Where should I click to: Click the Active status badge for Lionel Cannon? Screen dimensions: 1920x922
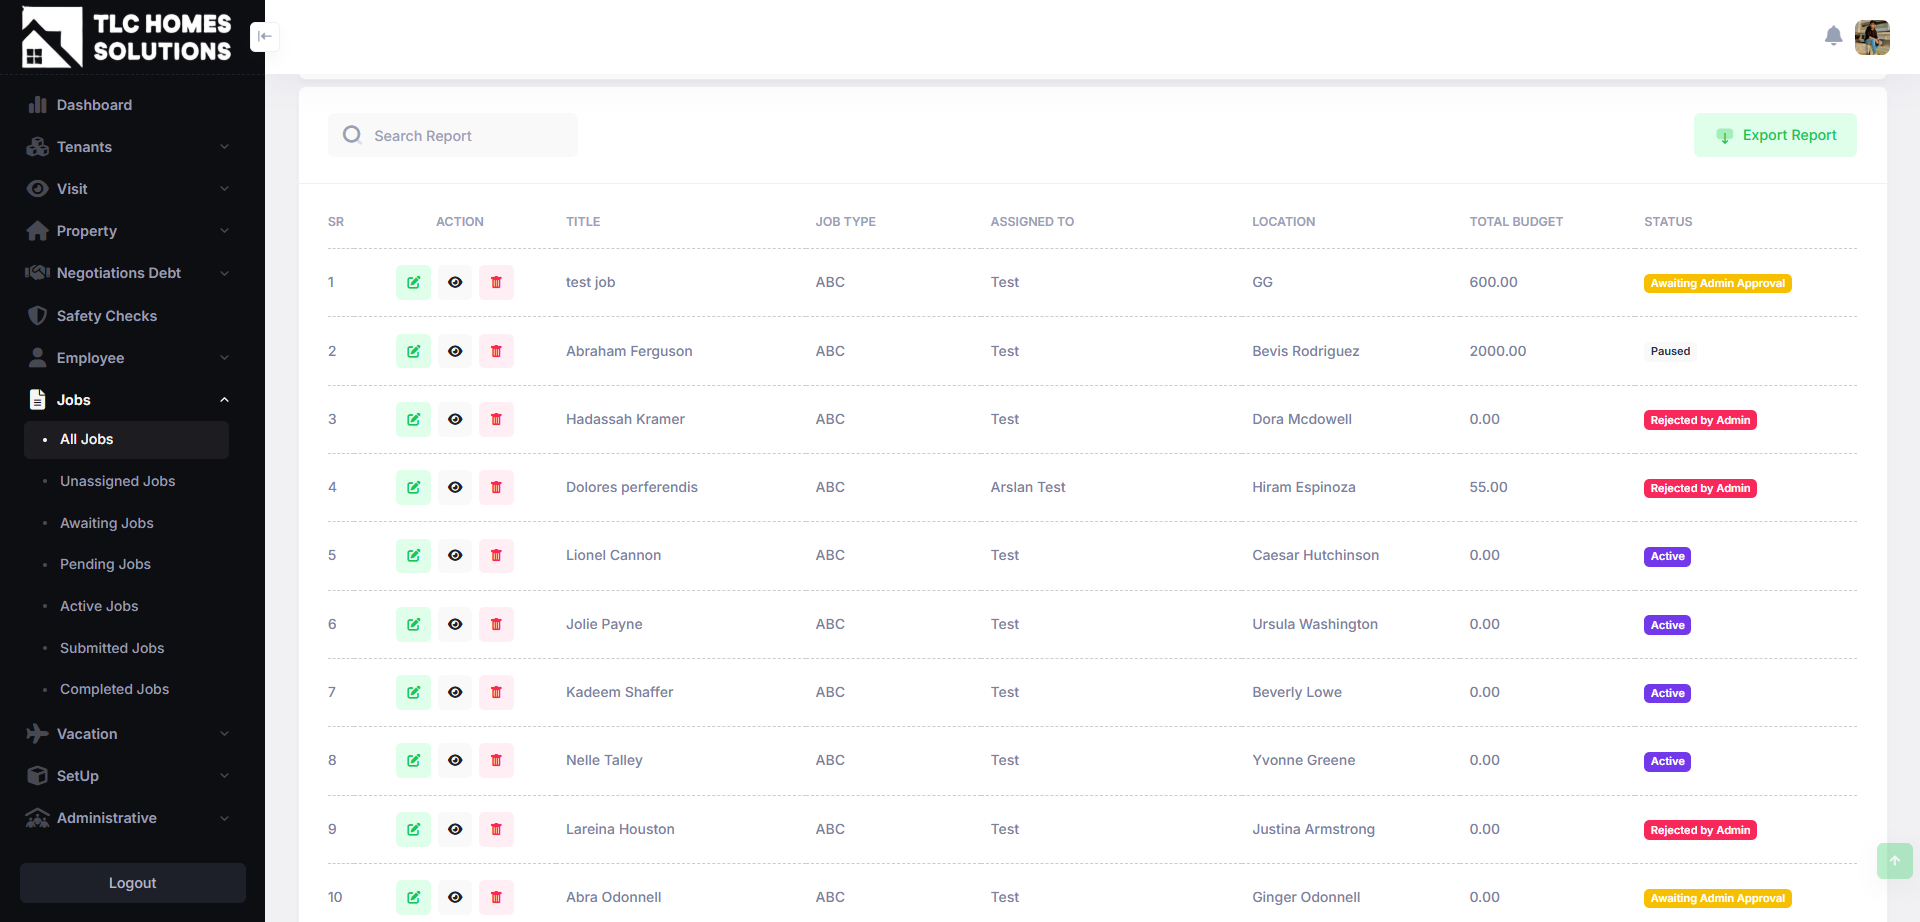1667,557
